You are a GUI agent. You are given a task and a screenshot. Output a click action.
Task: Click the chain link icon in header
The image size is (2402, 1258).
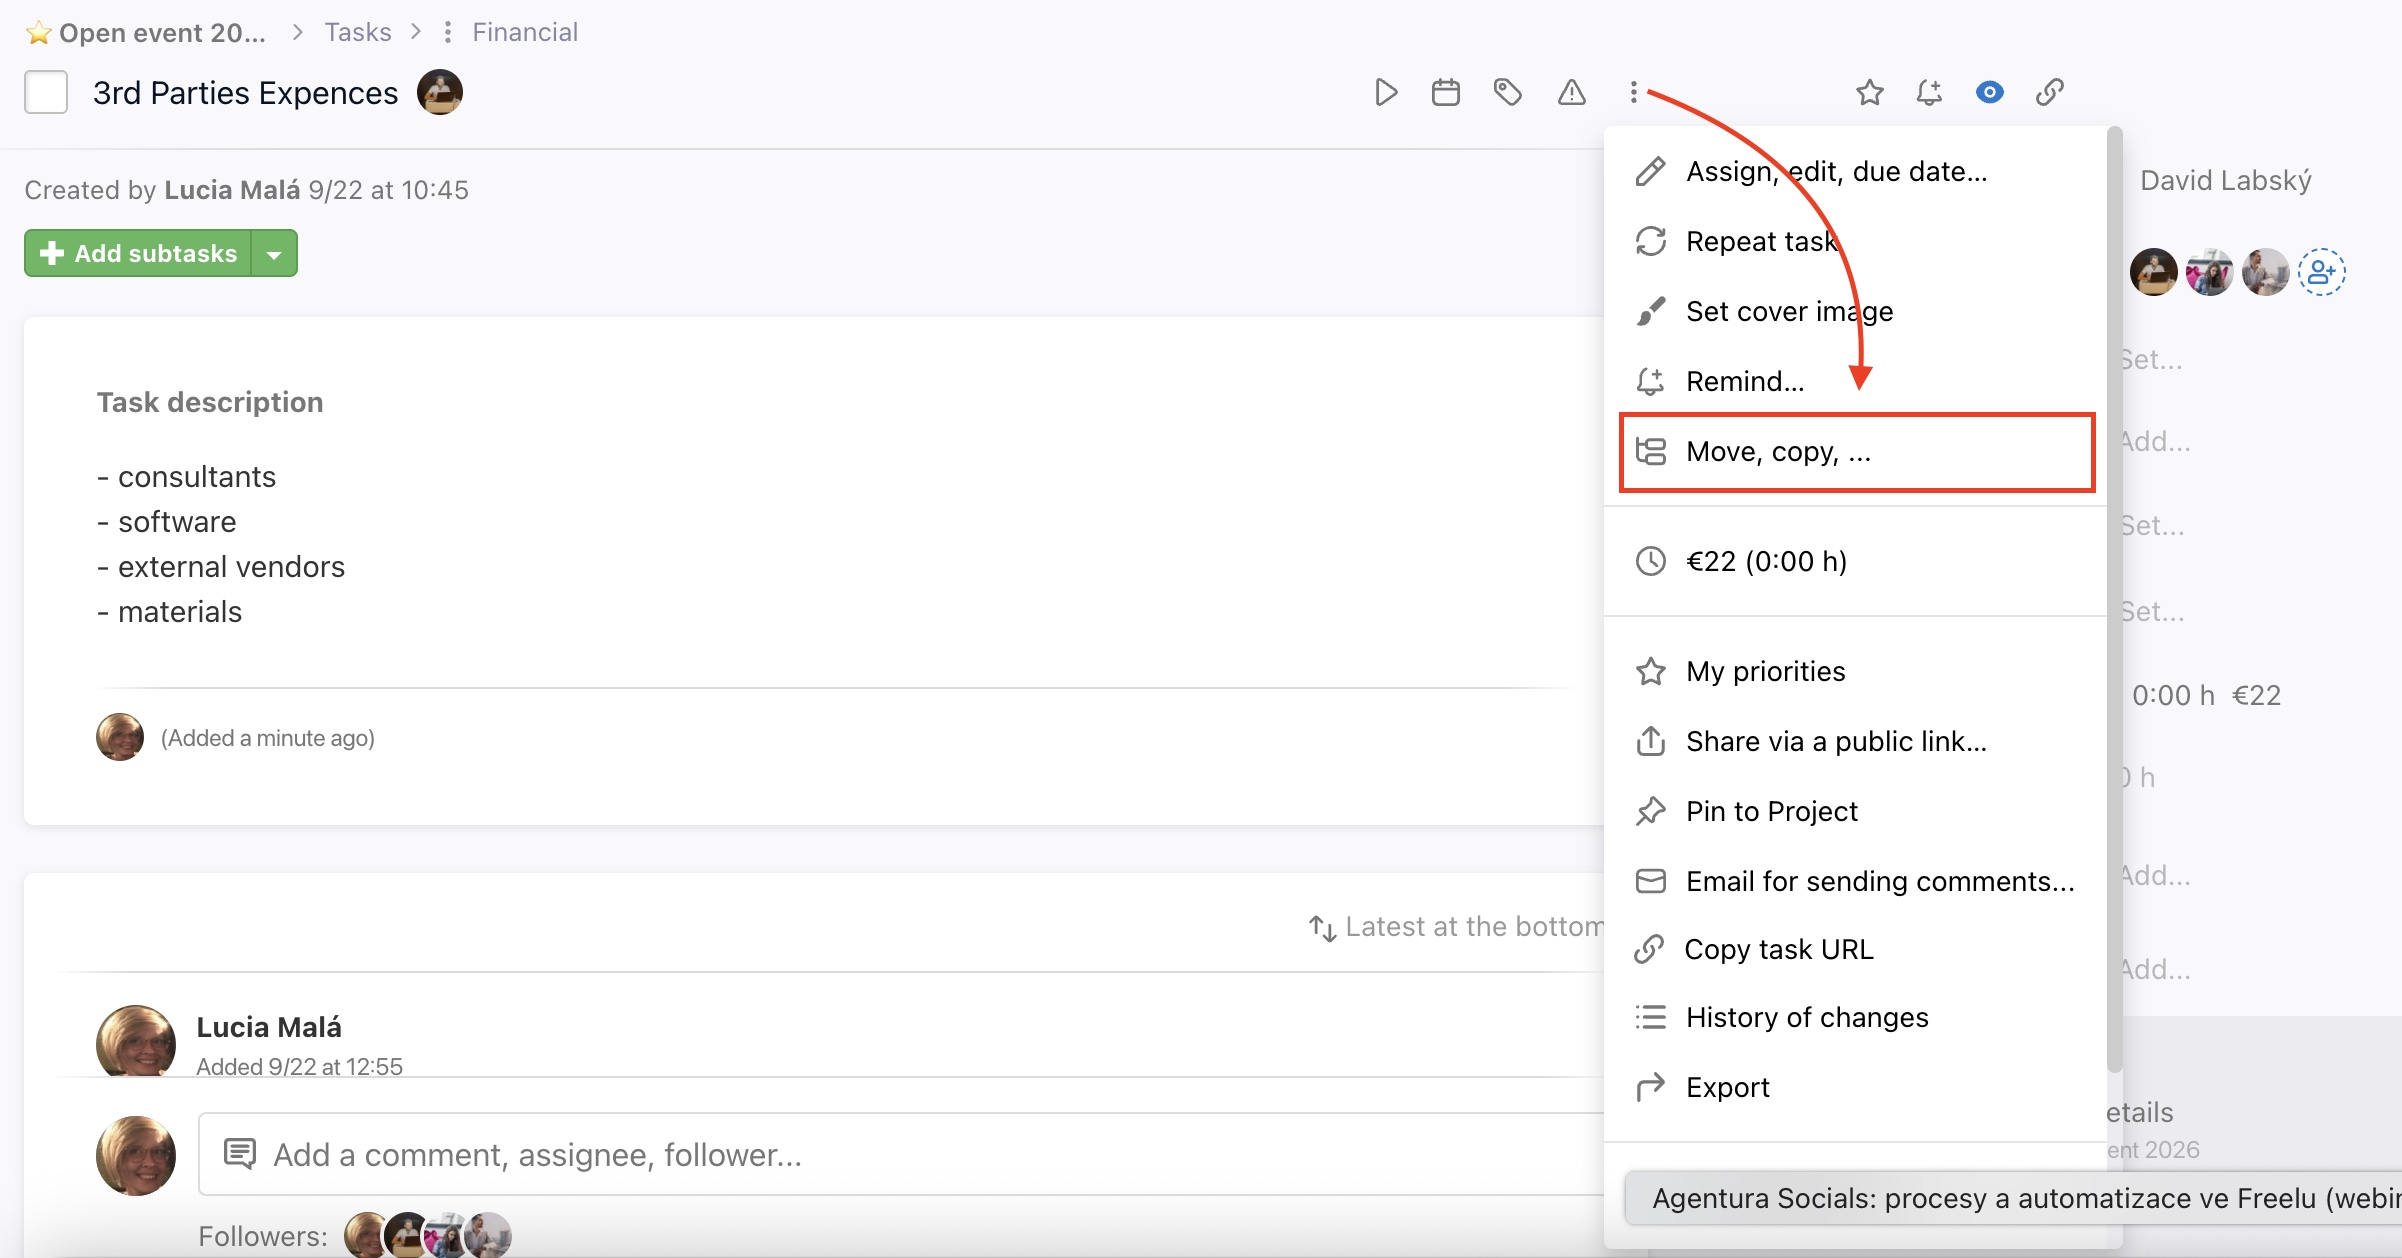pyautogui.click(x=2049, y=93)
